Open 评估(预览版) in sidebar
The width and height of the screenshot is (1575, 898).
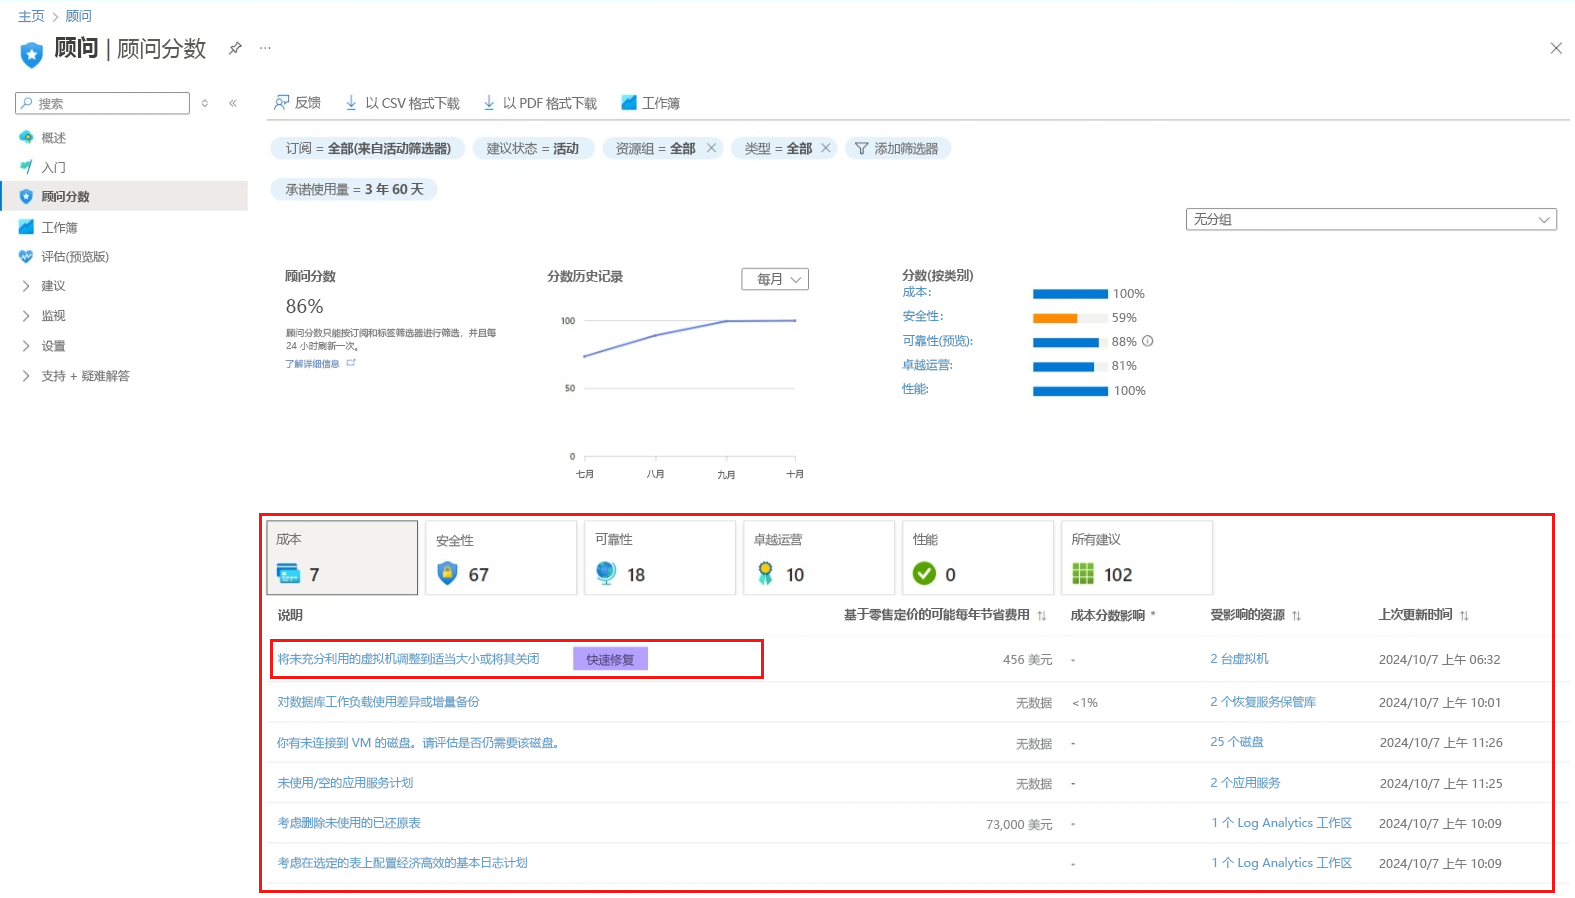click(75, 256)
